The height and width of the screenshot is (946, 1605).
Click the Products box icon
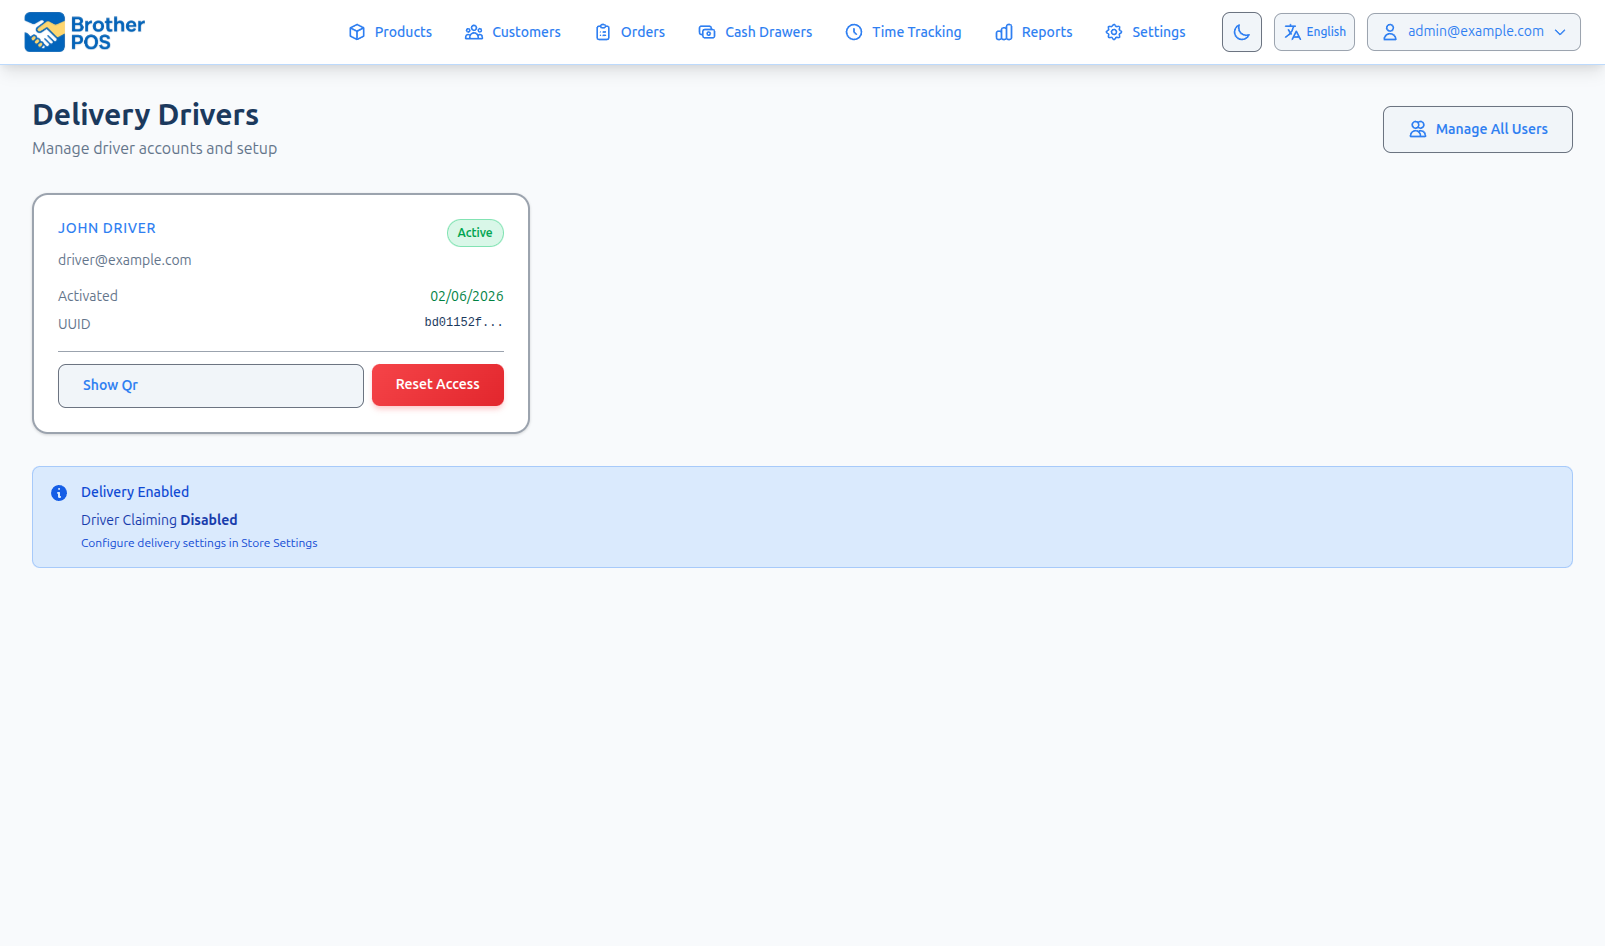(357, 32)
